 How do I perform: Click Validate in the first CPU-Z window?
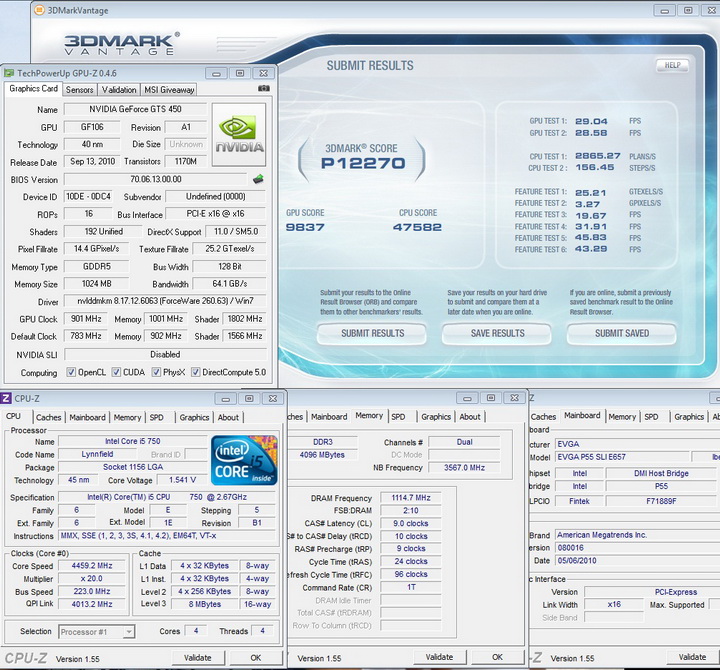(x=198, y=658)
